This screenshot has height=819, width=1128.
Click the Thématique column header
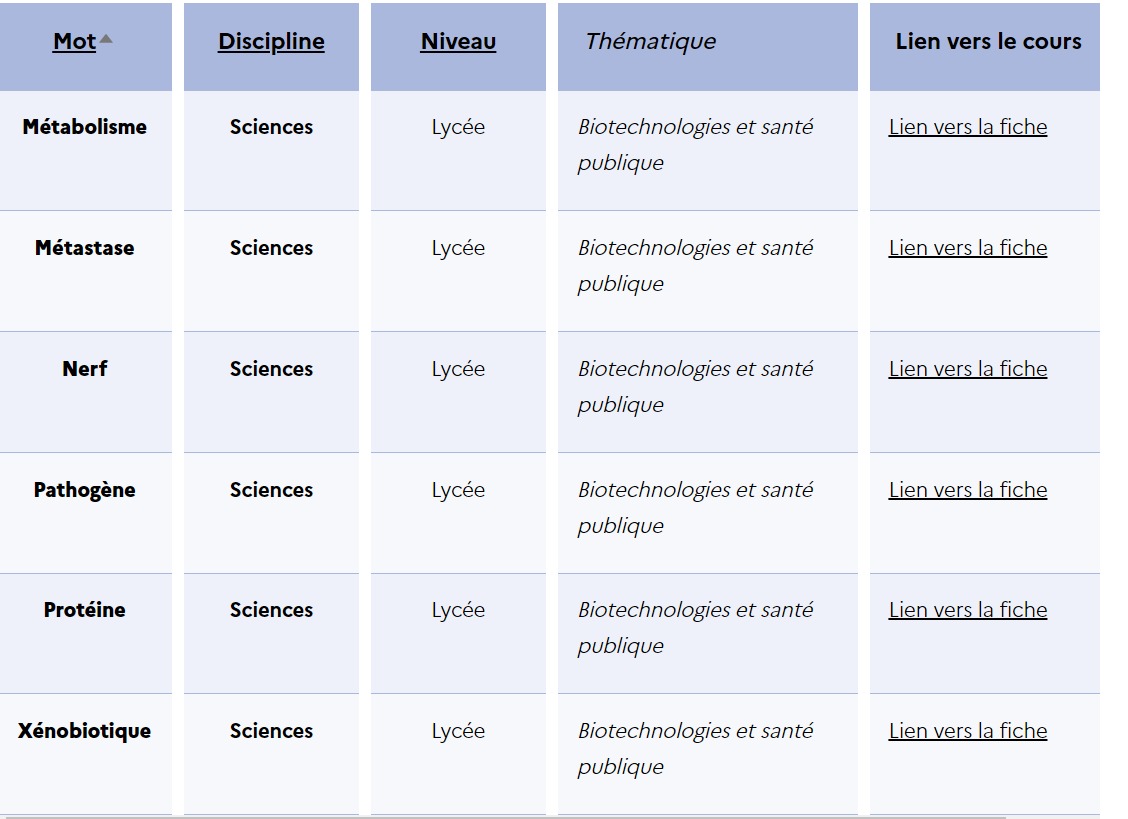(651, 42)
